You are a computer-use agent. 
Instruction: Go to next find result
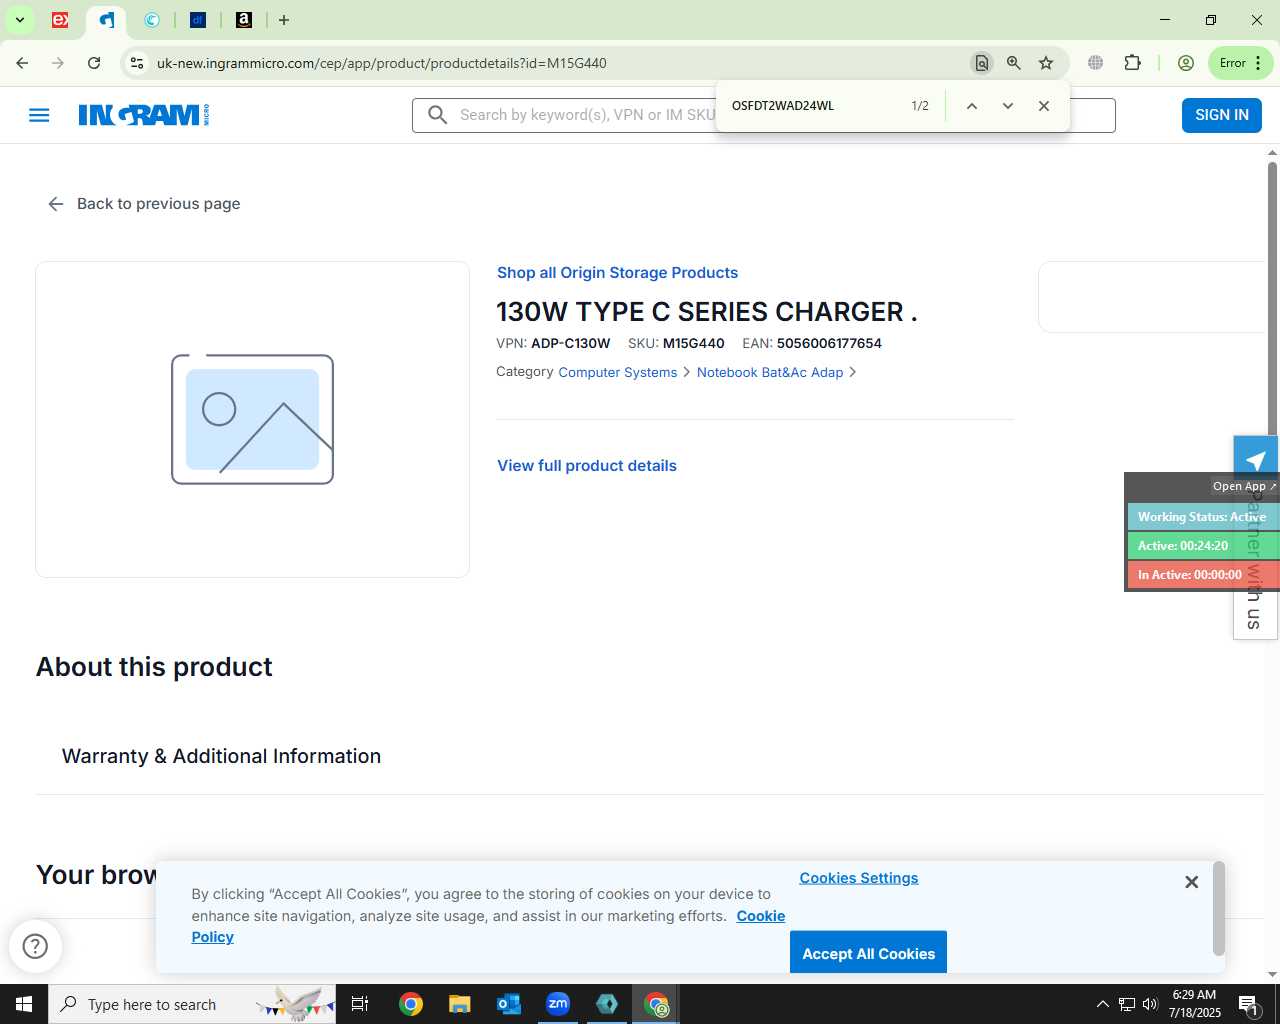[x=1007, y=106]
